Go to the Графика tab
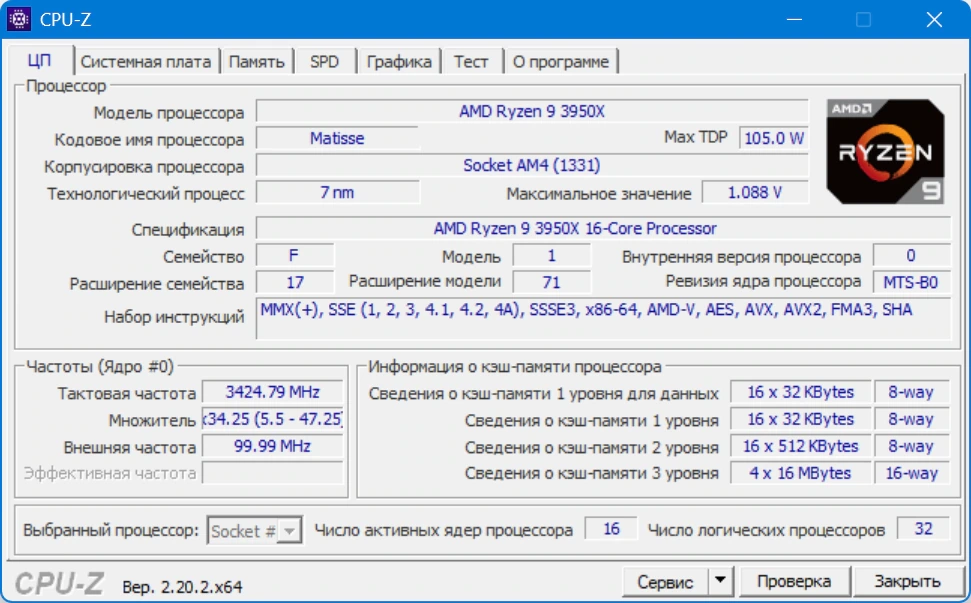Screen dimensions: 971x603 tap(399, 62)
